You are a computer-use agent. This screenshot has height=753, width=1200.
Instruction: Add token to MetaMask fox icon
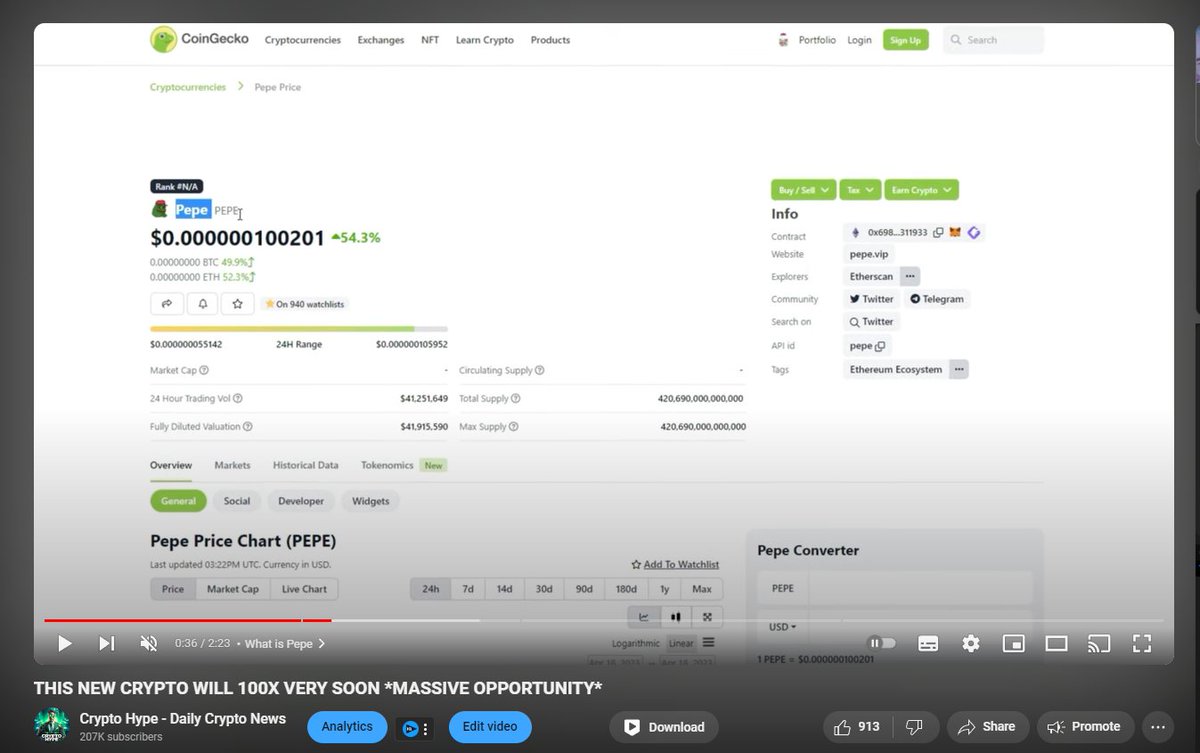pyautogui.click(x=955, y=232)
